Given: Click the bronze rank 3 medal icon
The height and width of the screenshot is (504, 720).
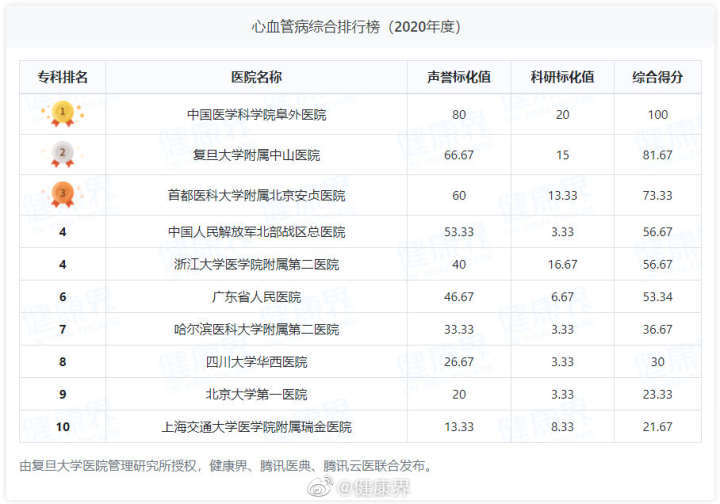Looking at the screenshot, I should click(x=62, y=195).
